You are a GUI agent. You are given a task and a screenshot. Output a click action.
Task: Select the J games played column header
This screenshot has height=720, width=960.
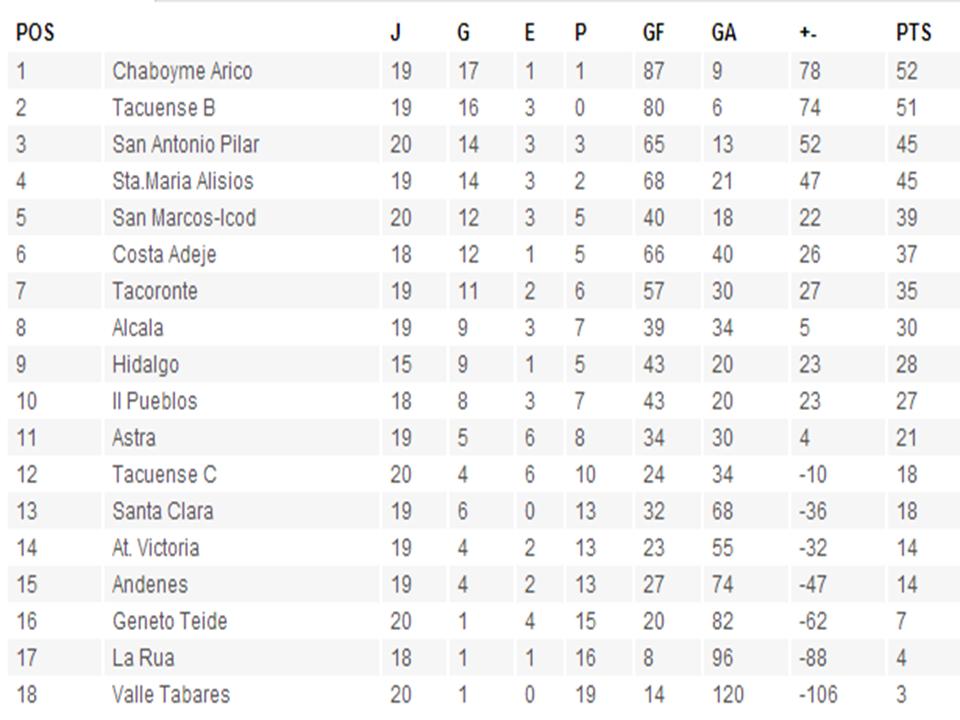tap(396, 32)
